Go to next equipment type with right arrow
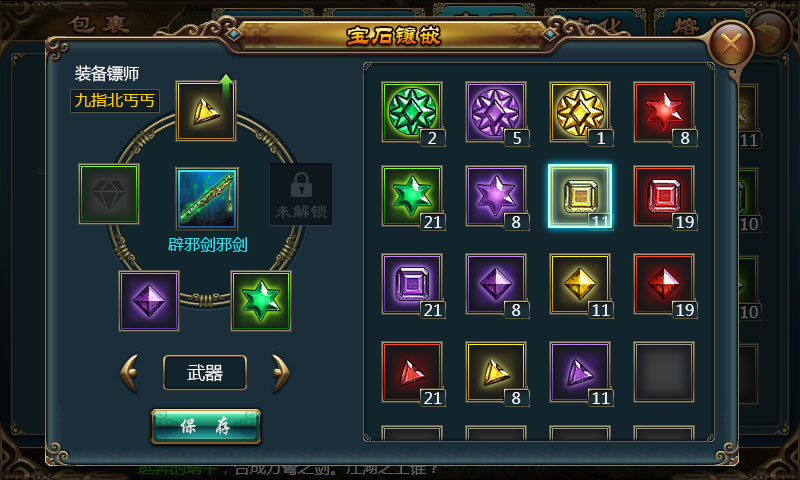 coord(280,373)
